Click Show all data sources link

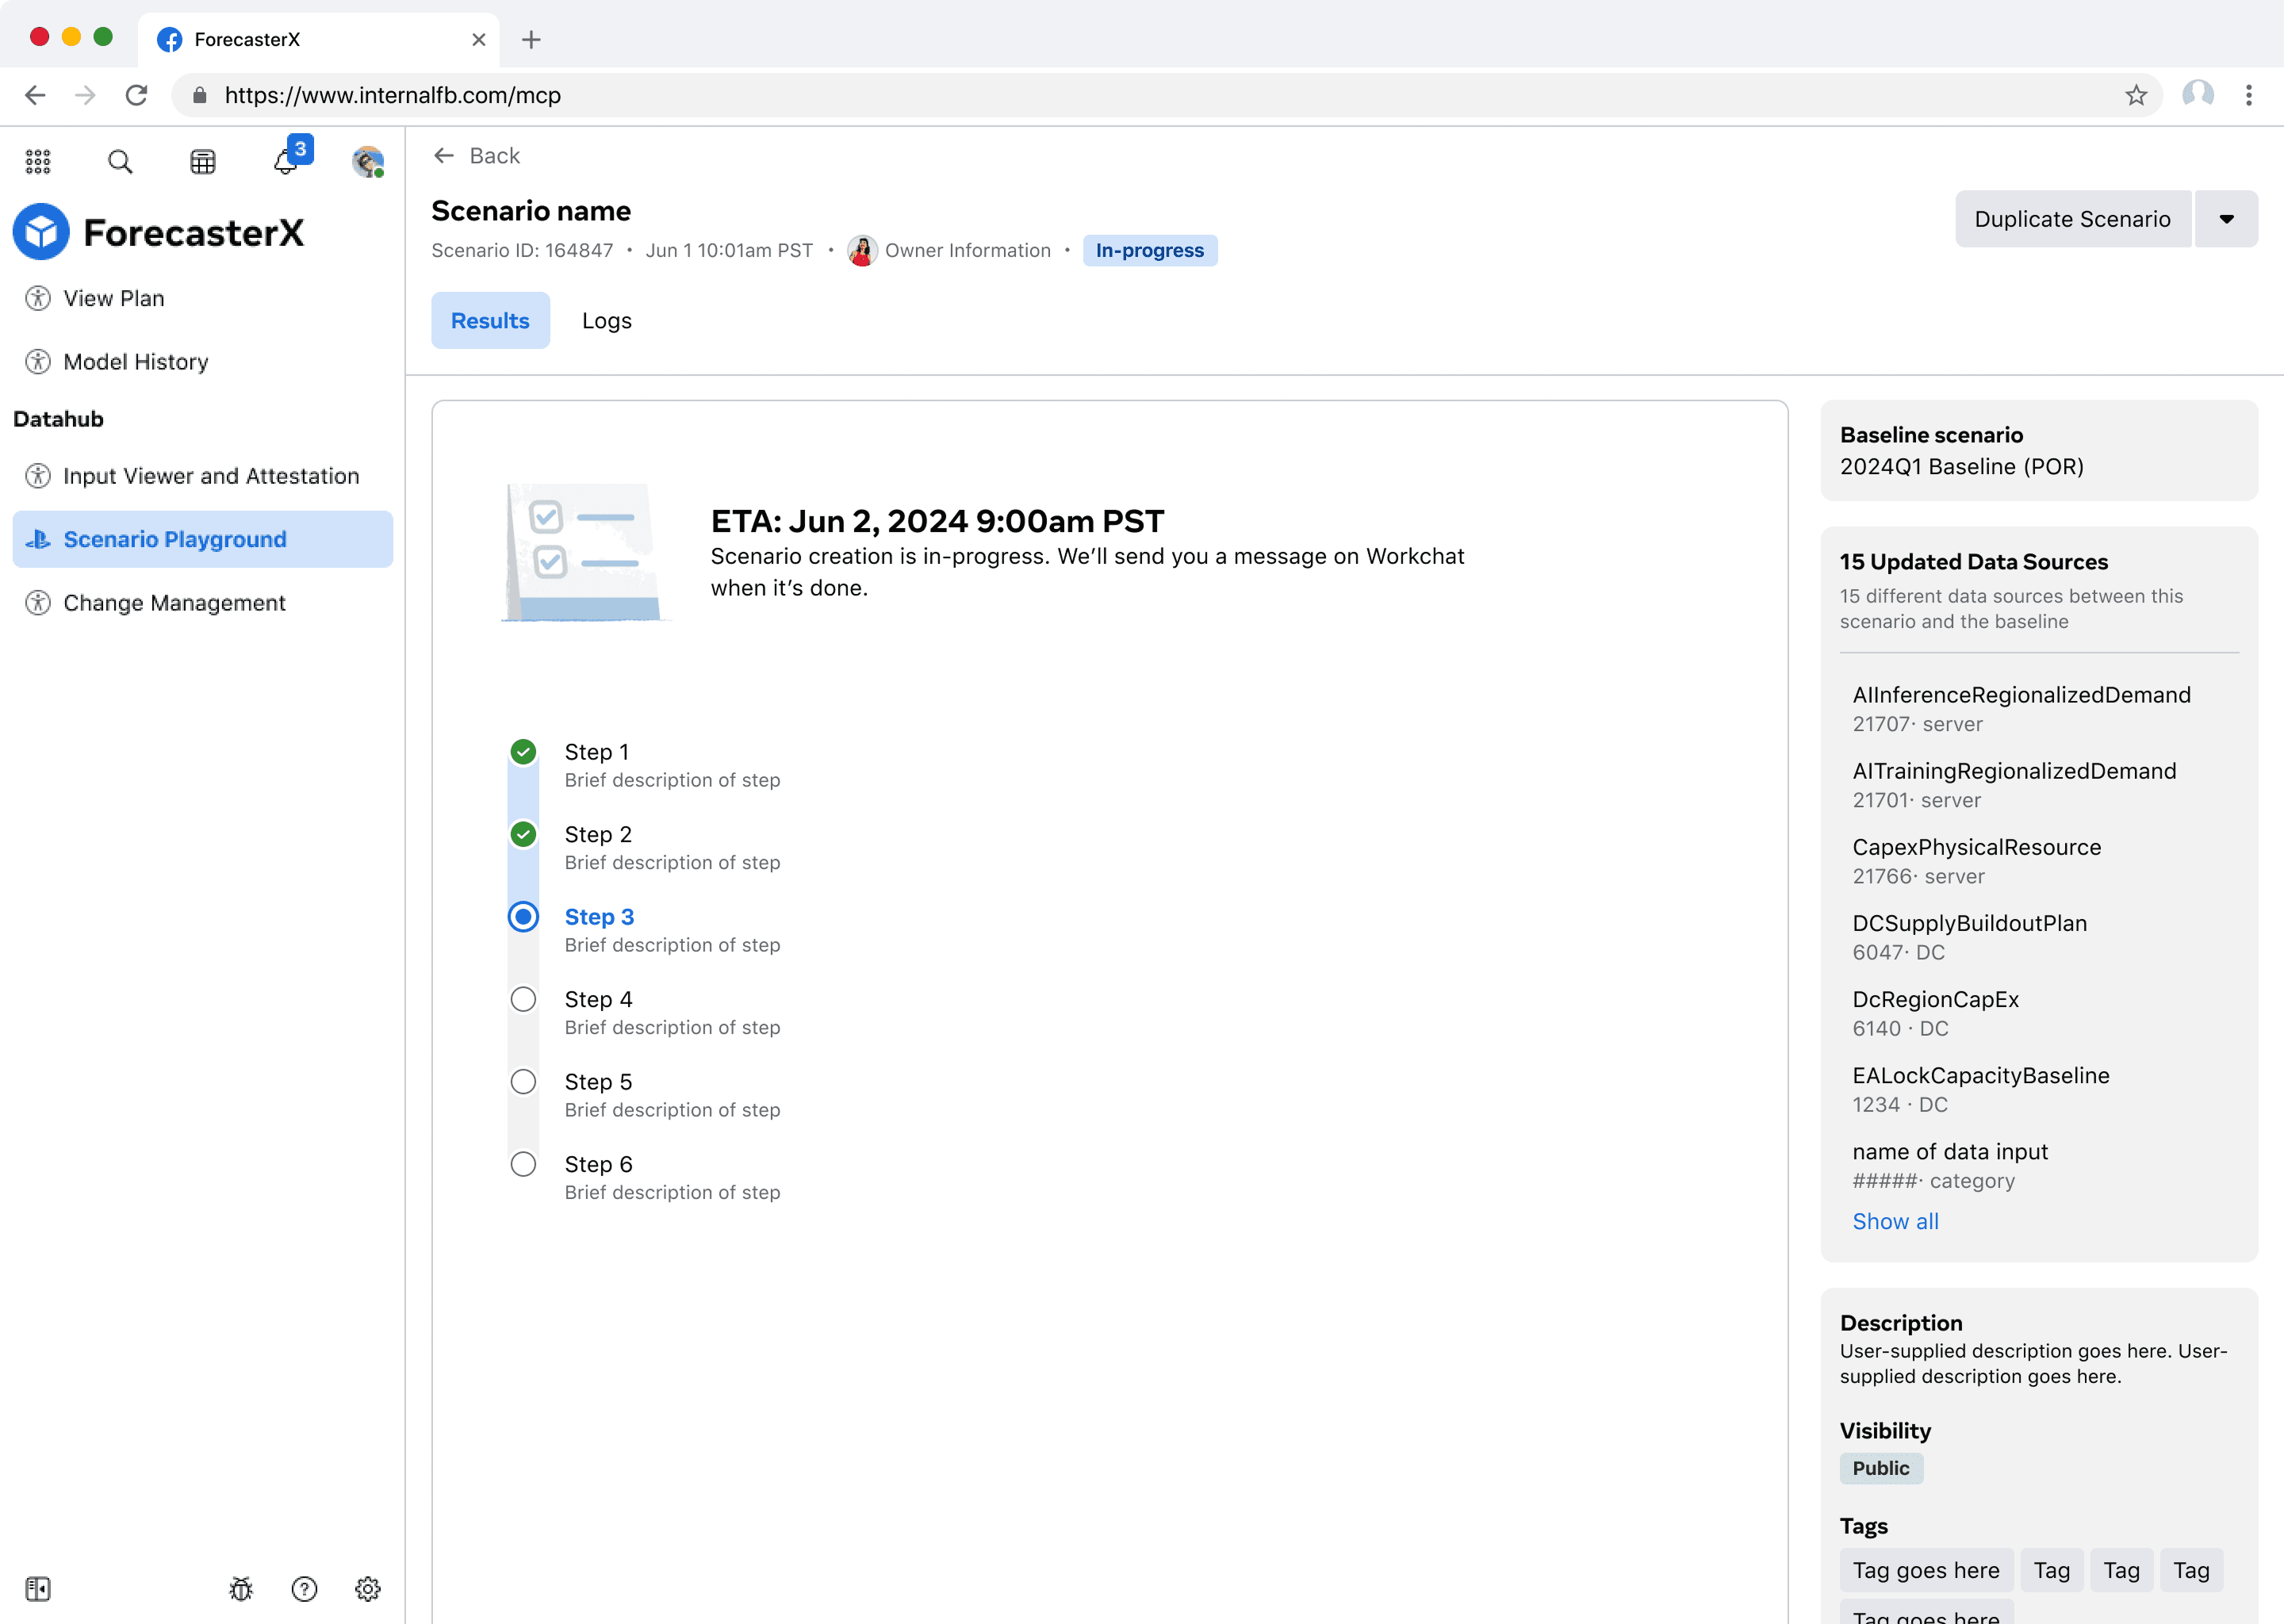pos(1895,1221)
